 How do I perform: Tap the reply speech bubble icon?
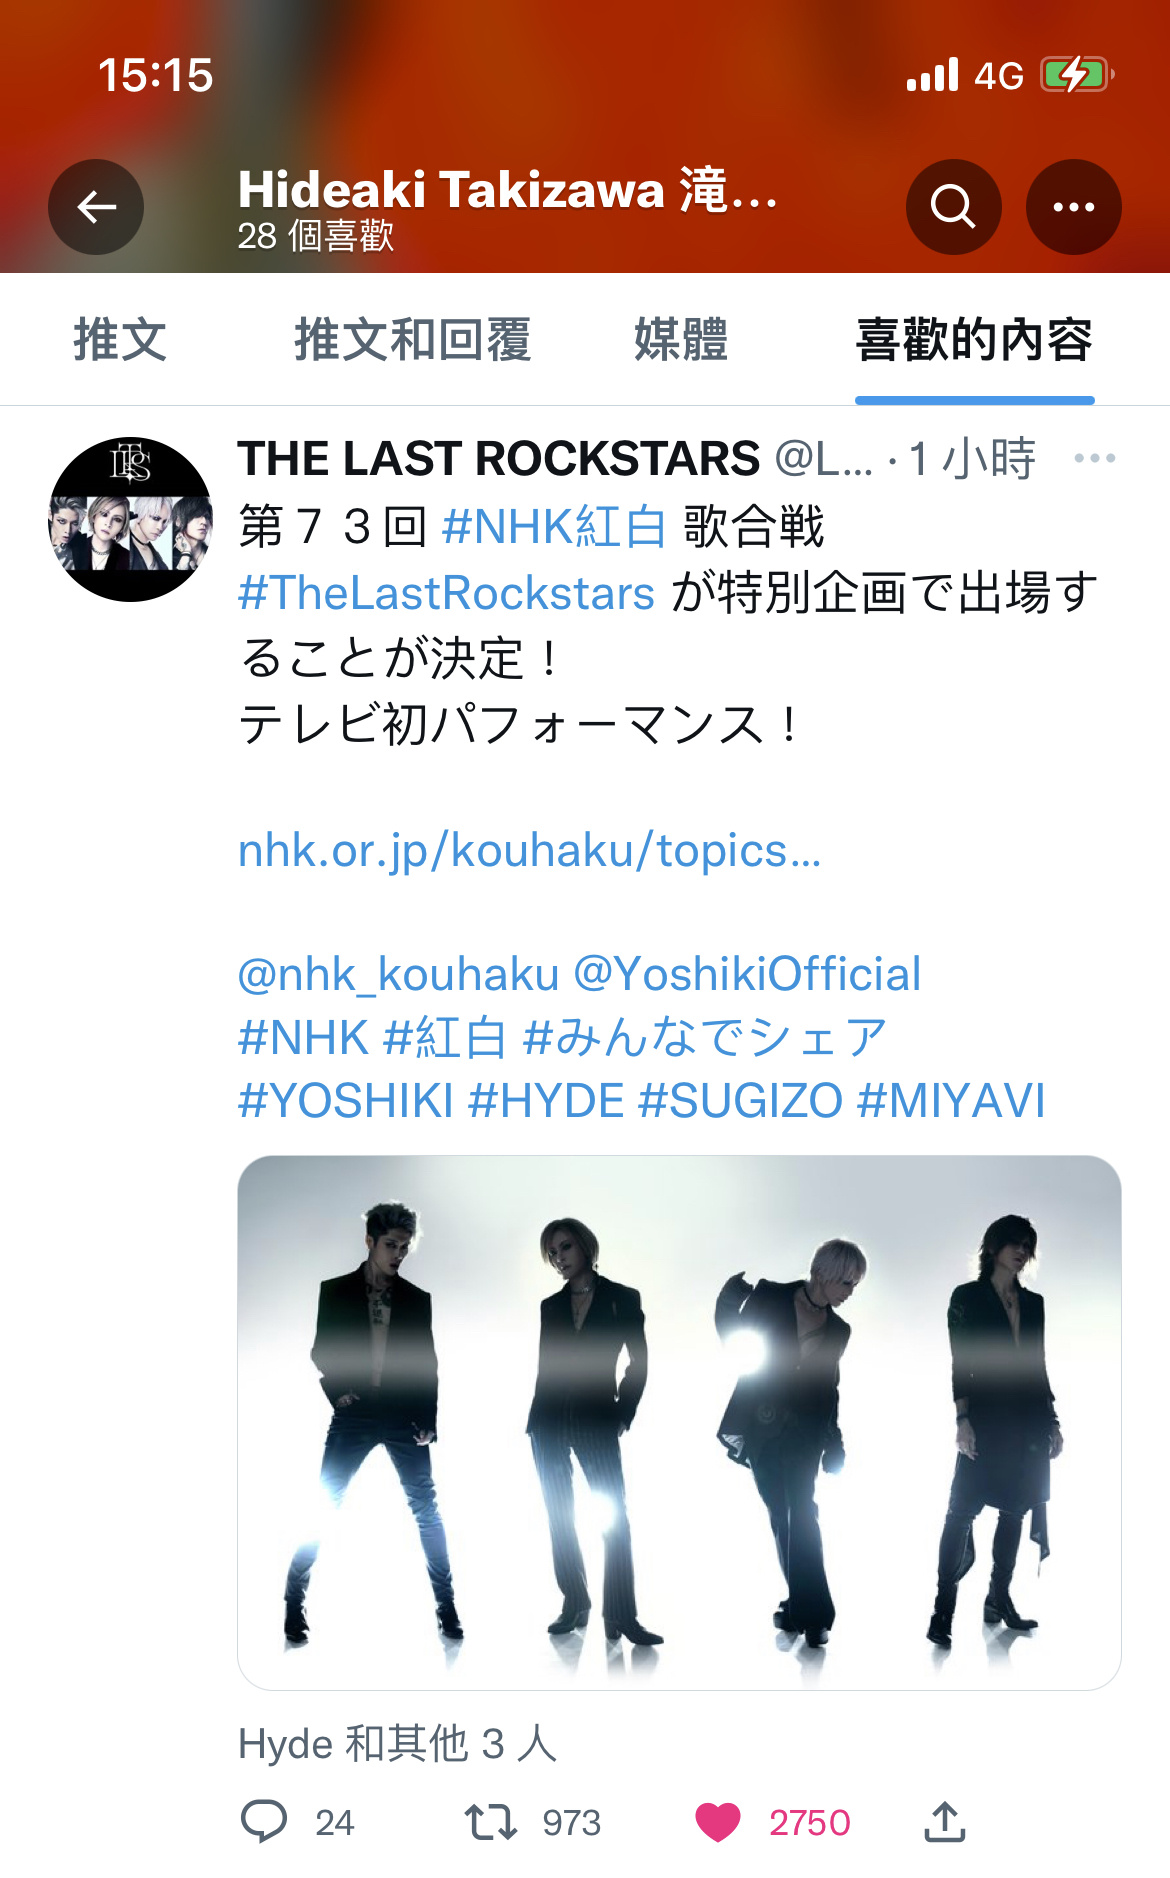click(264, 1822)
